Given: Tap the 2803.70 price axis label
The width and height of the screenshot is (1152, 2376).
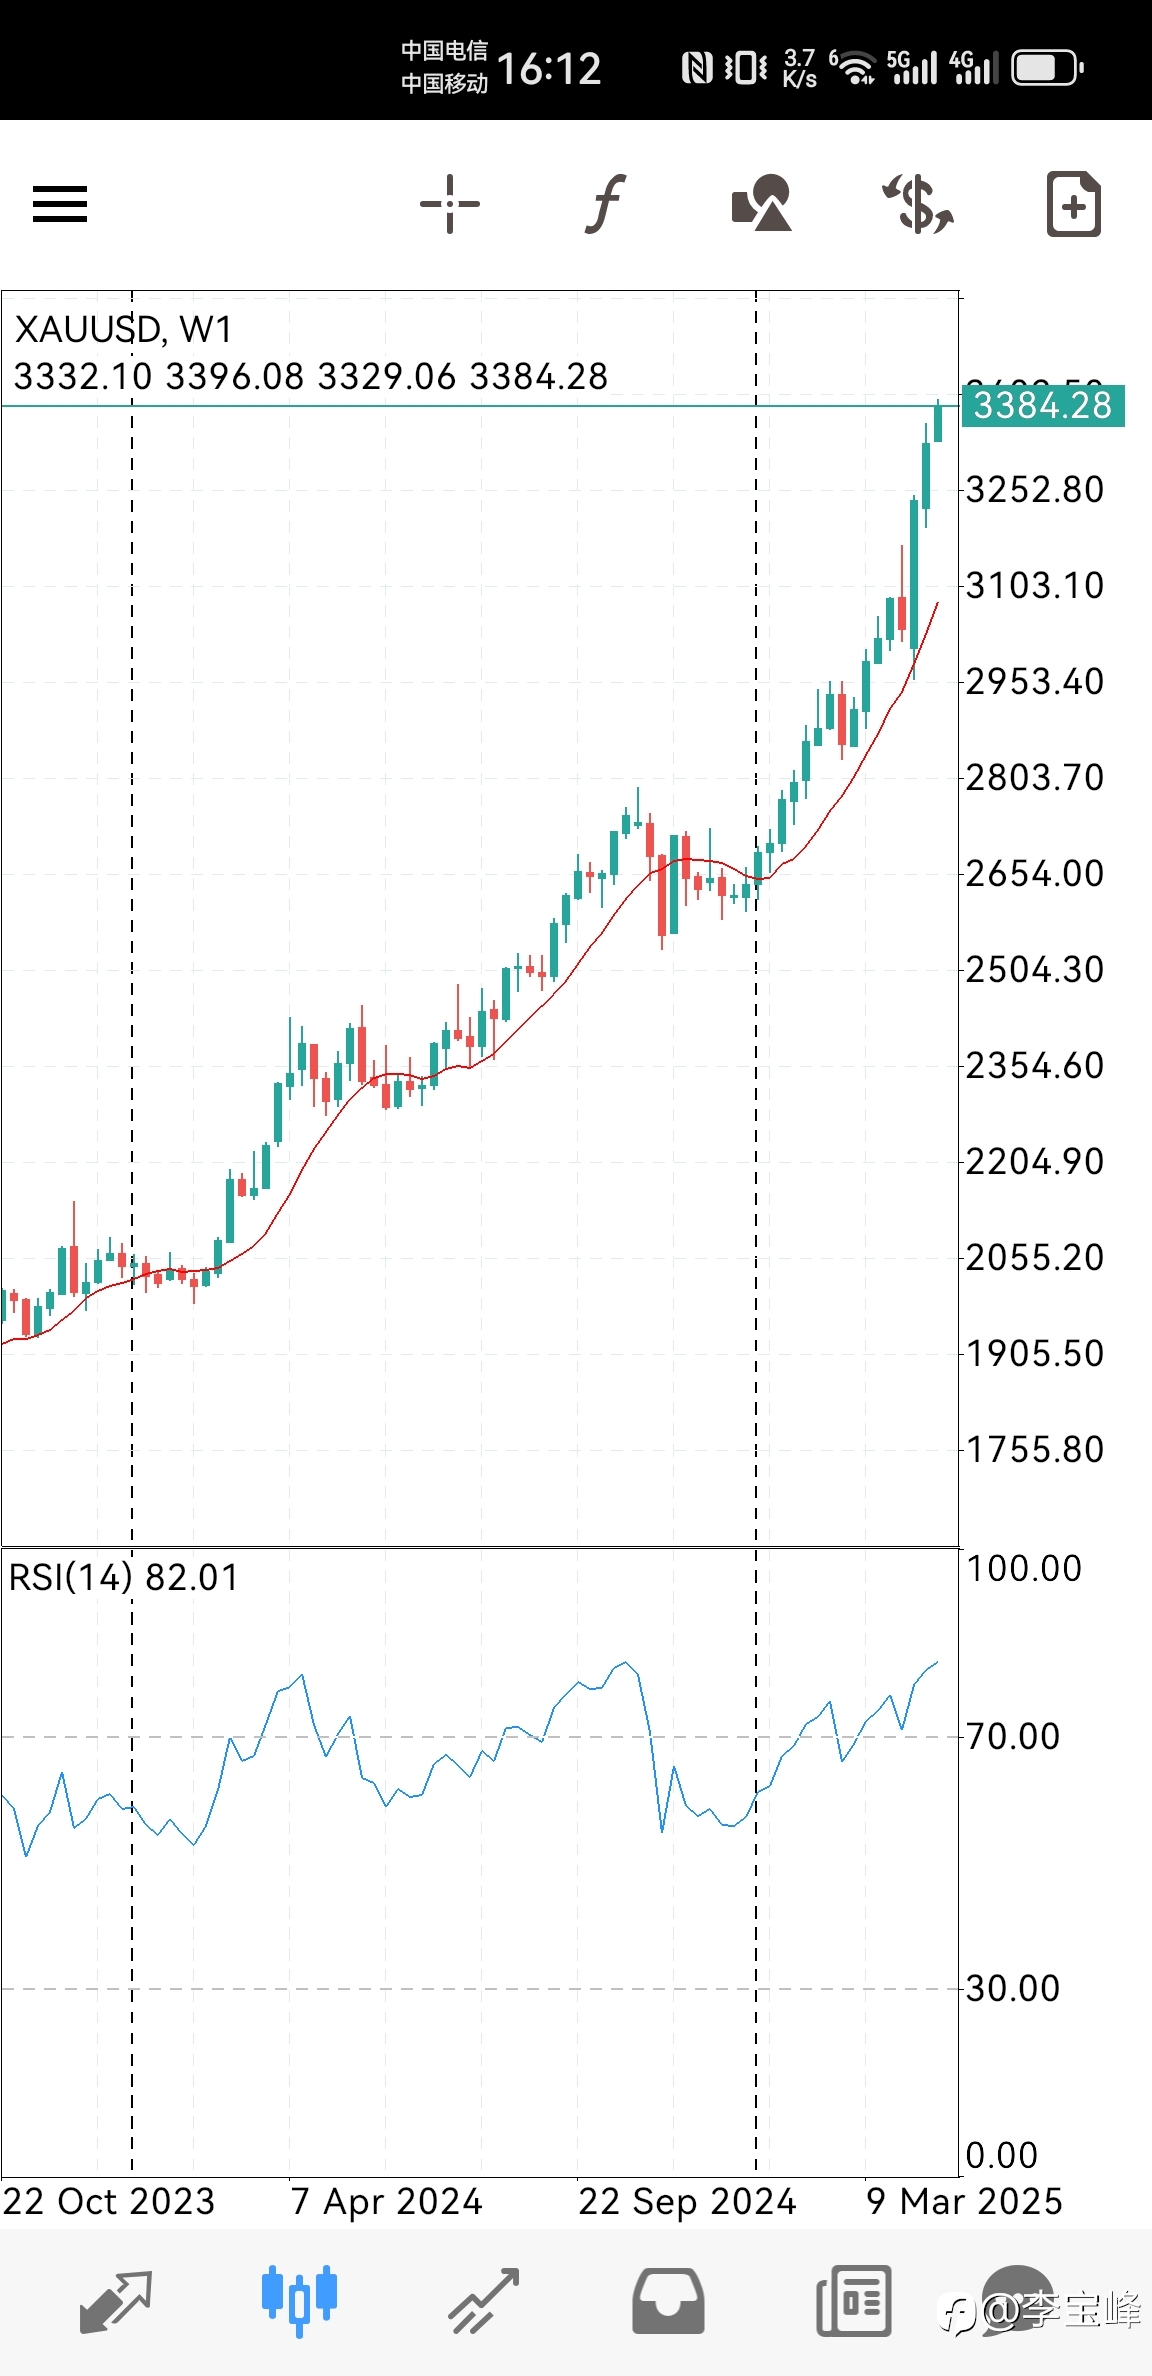Looking at the screenshot, I should click(x=1035, y=778).
